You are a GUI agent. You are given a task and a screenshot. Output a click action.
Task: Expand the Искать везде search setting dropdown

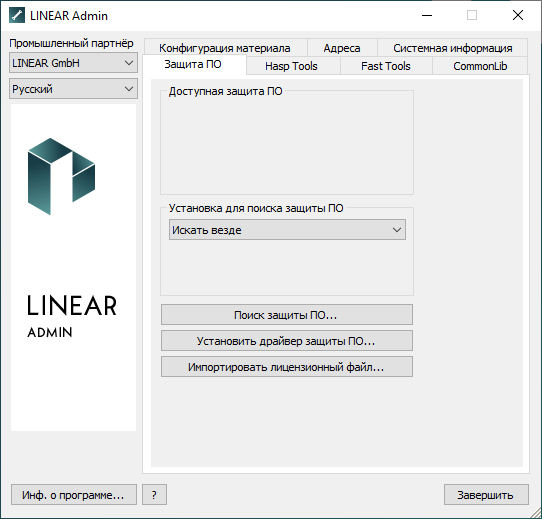coord(287,230)
